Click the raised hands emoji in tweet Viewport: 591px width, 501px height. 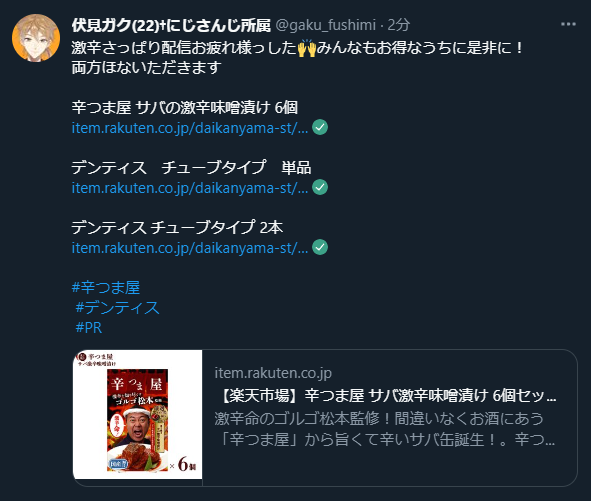[306, 48]
